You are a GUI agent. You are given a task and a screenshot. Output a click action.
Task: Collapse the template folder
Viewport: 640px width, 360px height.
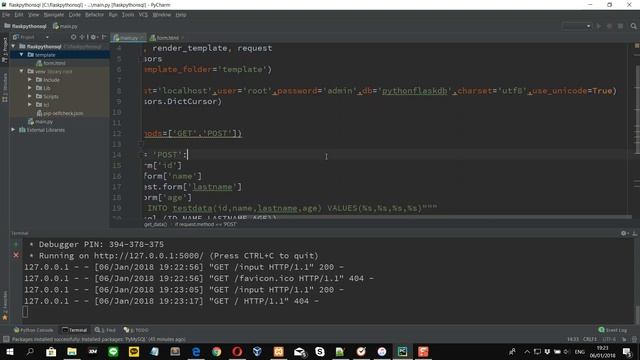coord(22,55)
